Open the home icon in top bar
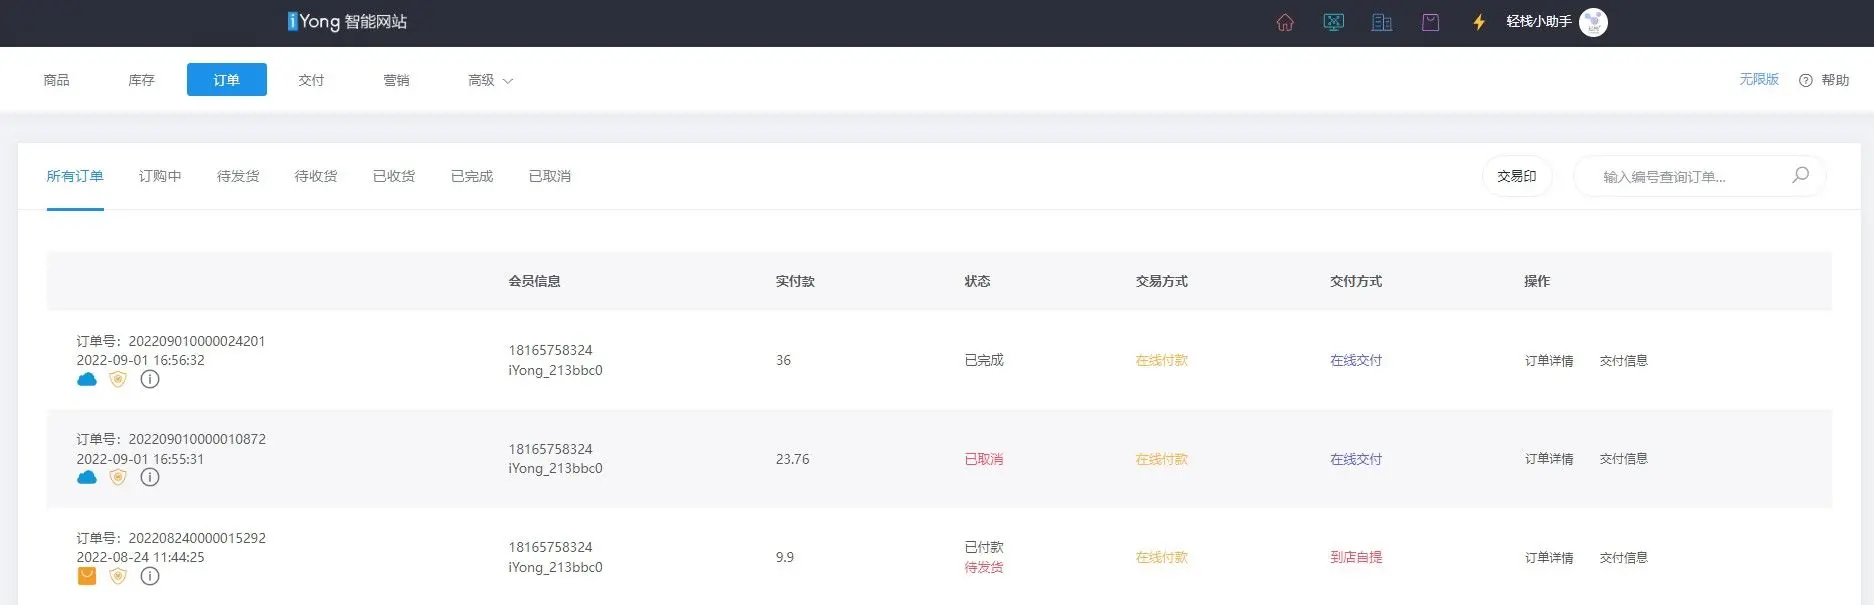 (1285, 22)
